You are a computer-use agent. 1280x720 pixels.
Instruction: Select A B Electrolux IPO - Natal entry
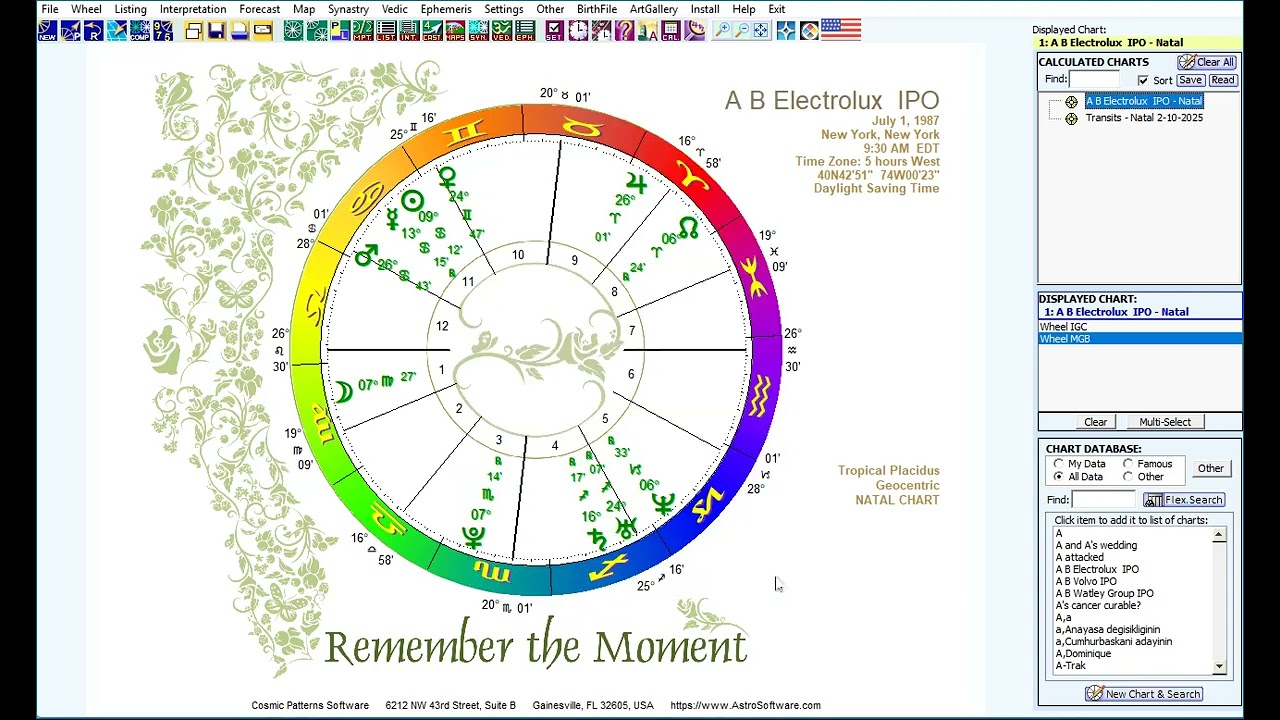coord(1144,101)
